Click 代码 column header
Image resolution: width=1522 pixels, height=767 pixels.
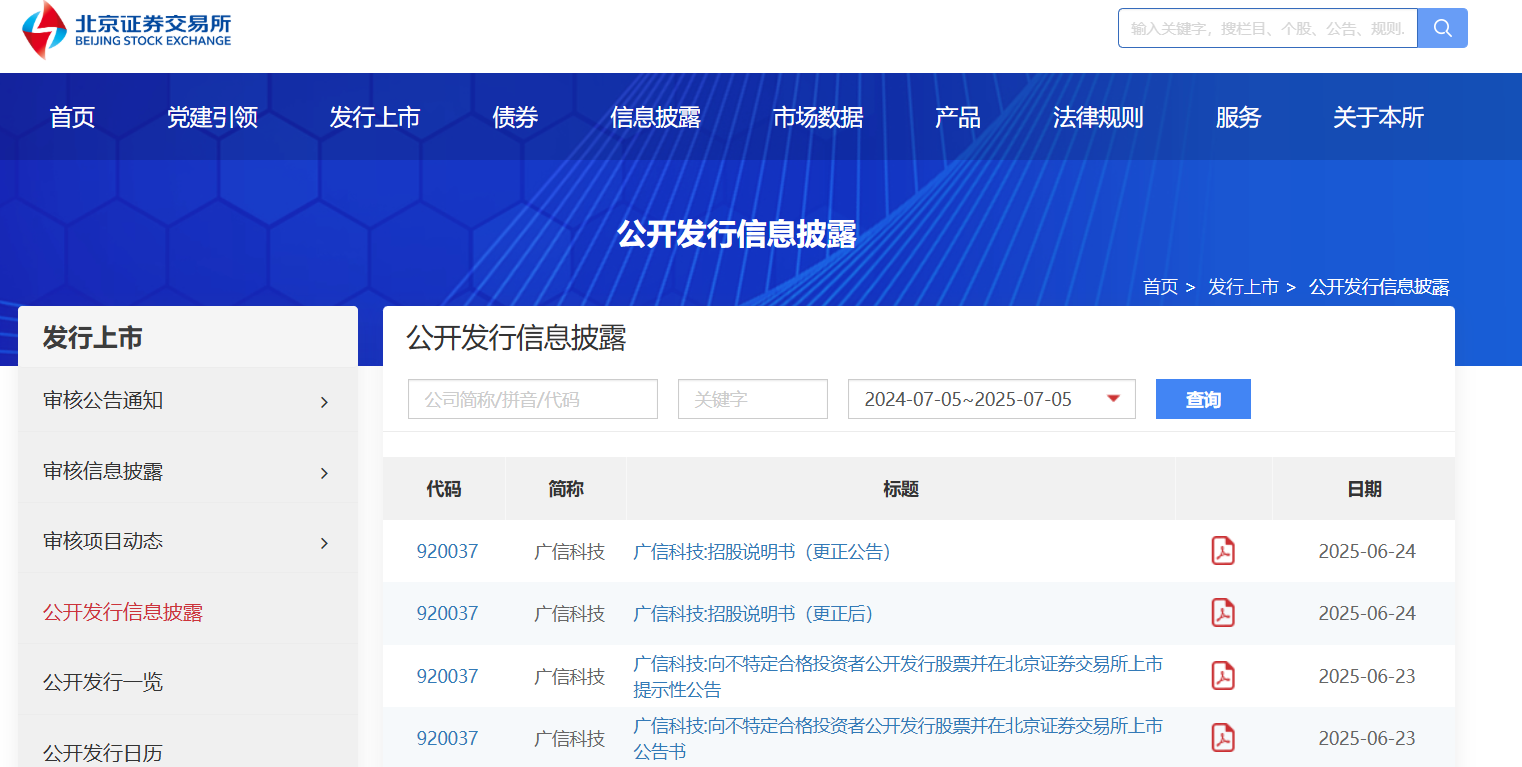pyautogui.click(x=444, y=489)
